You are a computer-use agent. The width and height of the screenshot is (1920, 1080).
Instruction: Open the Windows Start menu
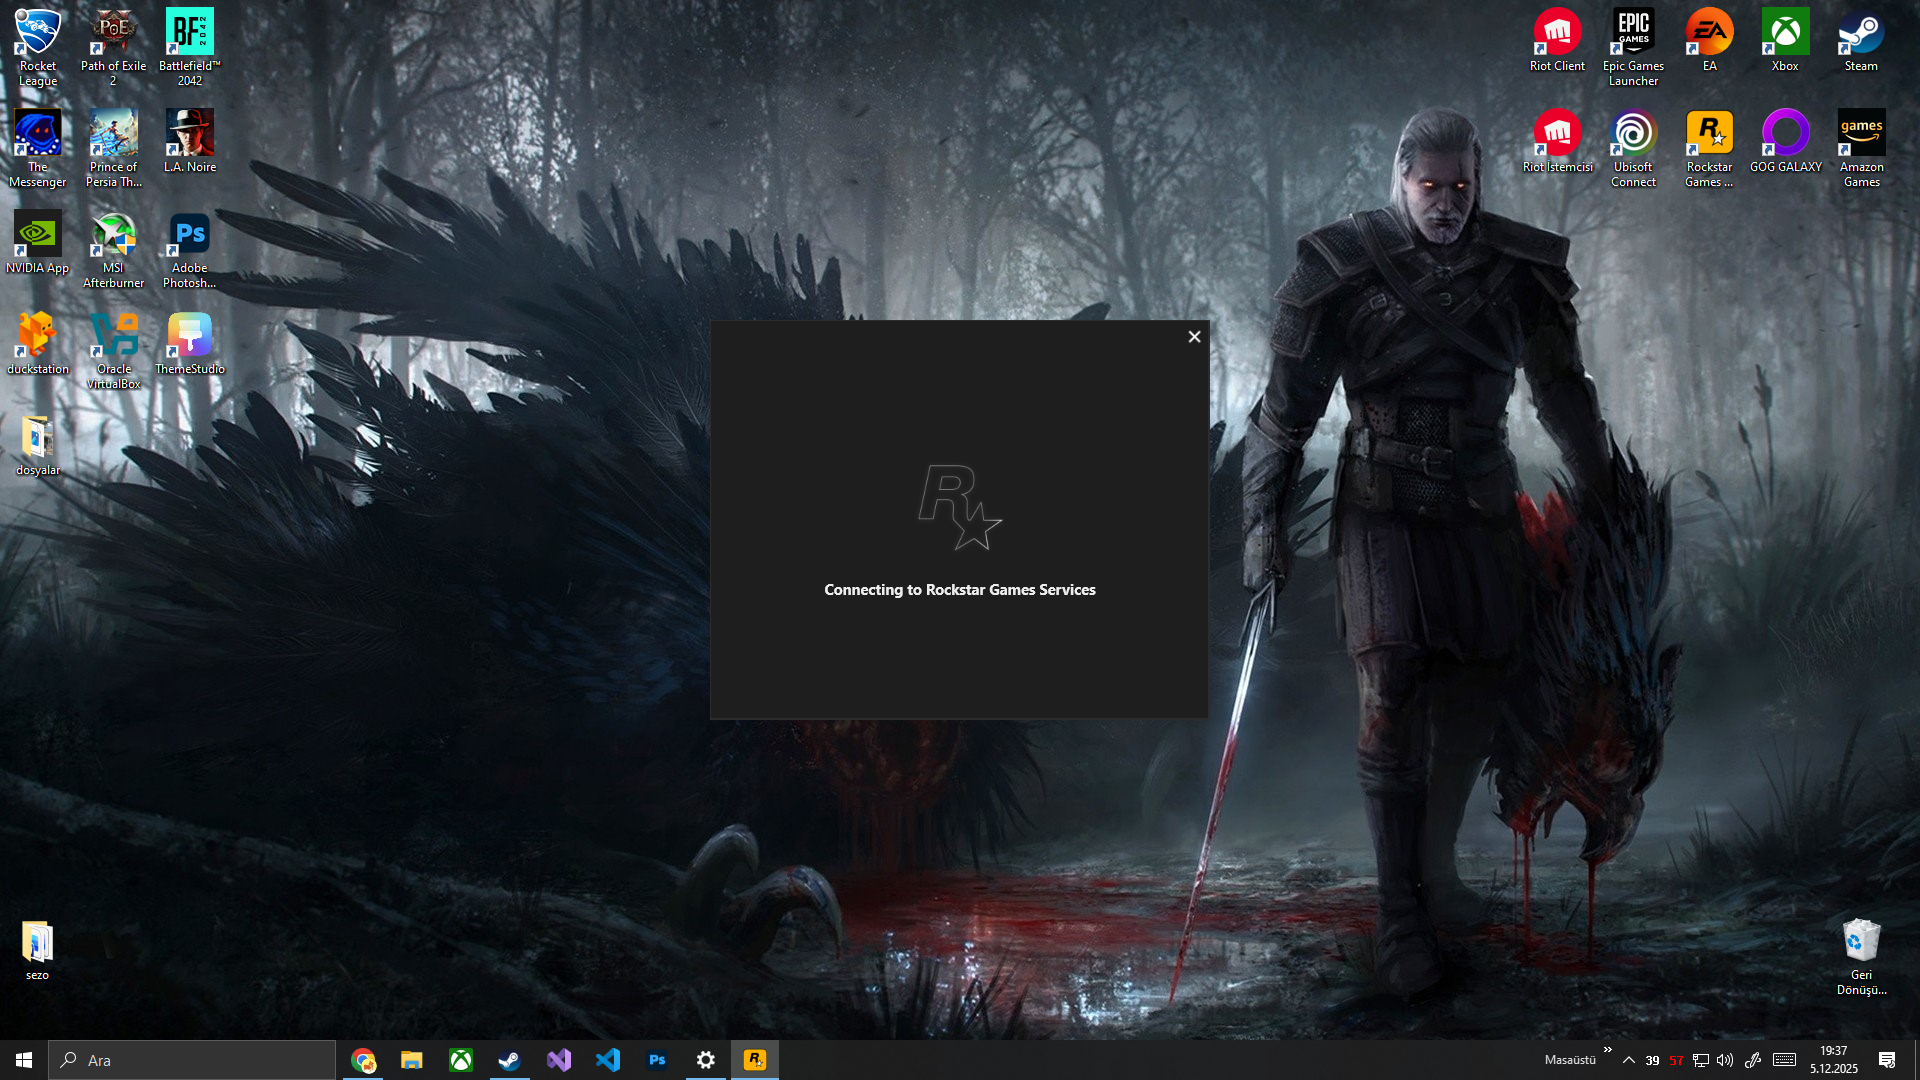click(x=24, y=1060)
